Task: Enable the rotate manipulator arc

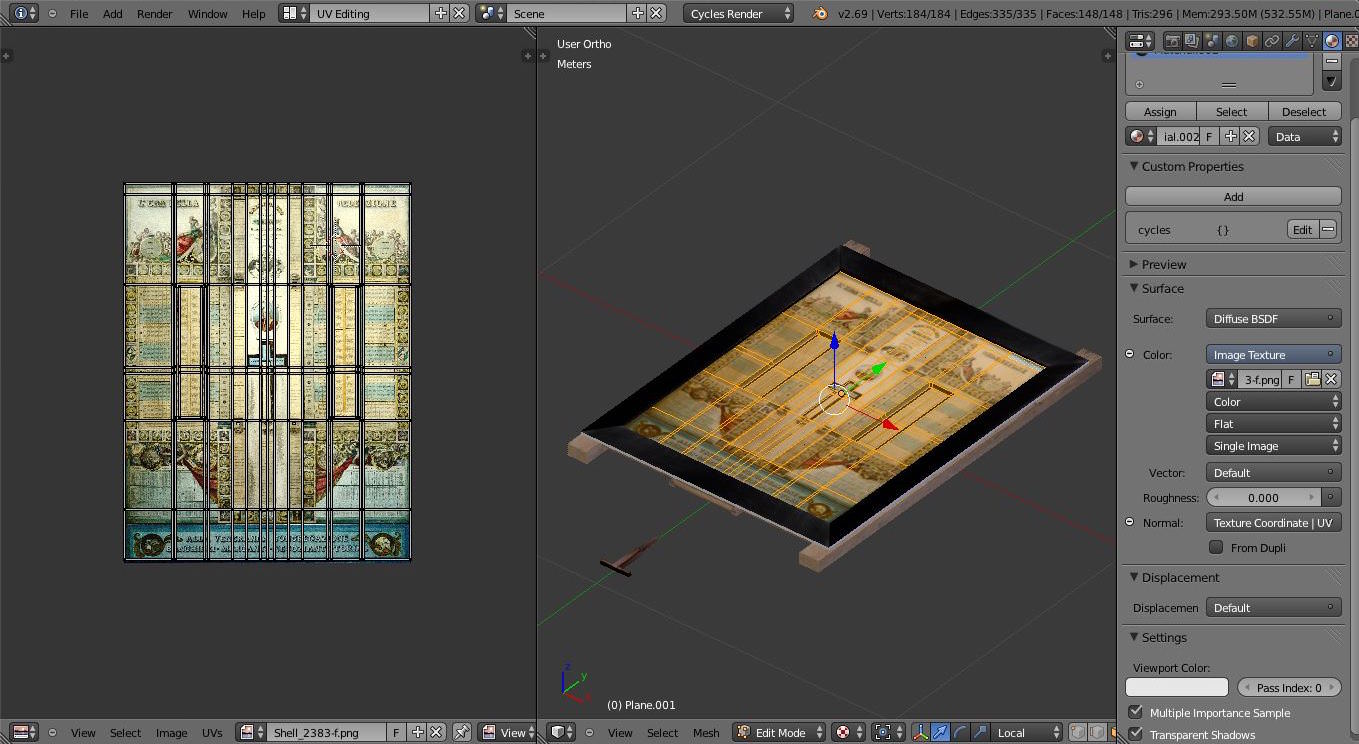Action: 960,732
